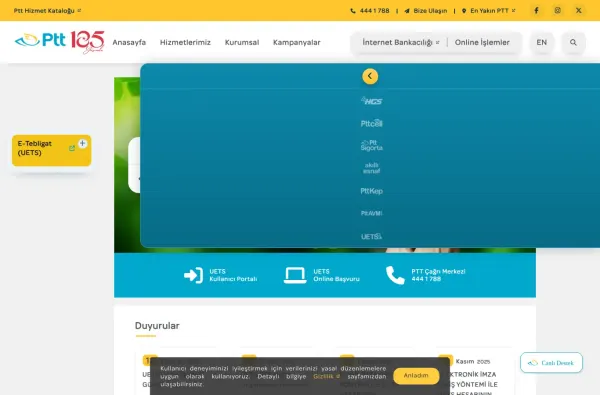Open the Facebook icon in top bar
Viewport: 600px width, 395px height.
536,11
